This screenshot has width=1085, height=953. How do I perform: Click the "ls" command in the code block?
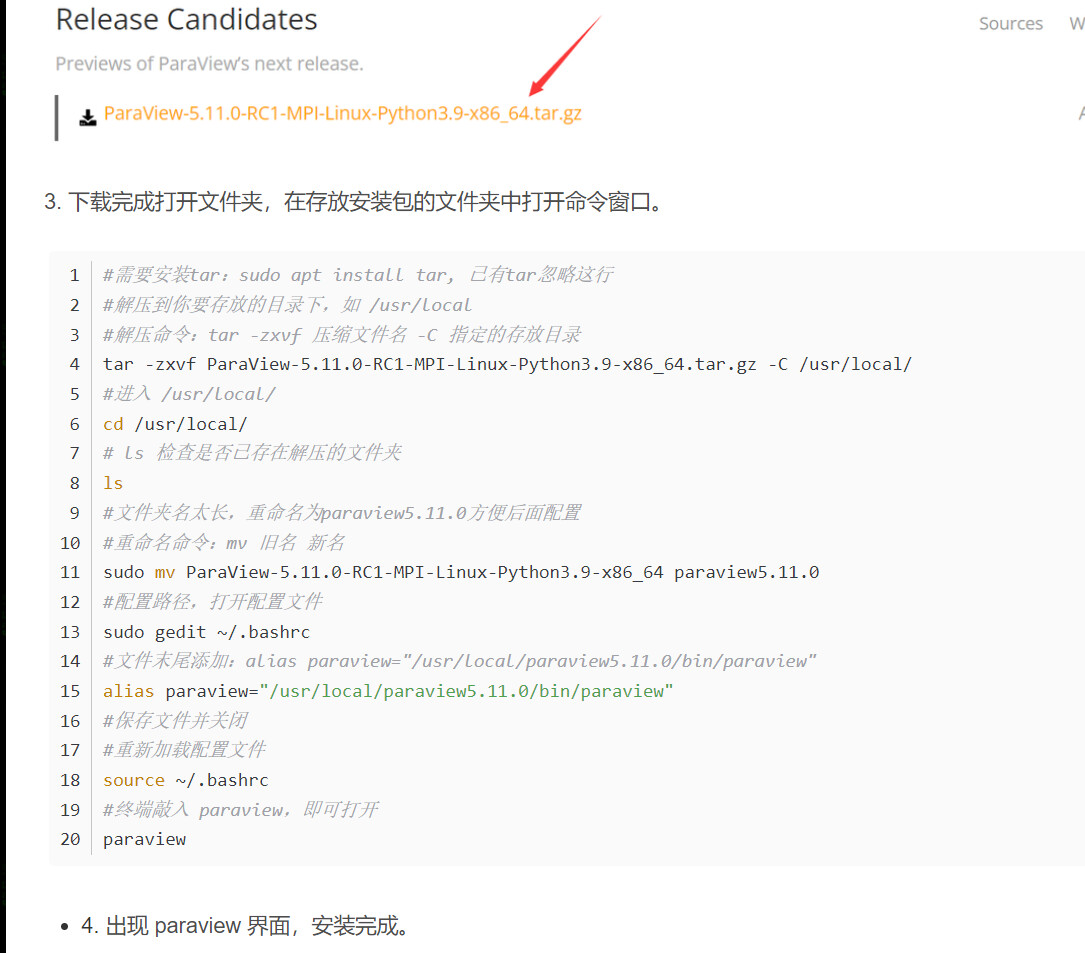(x=113, y=483)
